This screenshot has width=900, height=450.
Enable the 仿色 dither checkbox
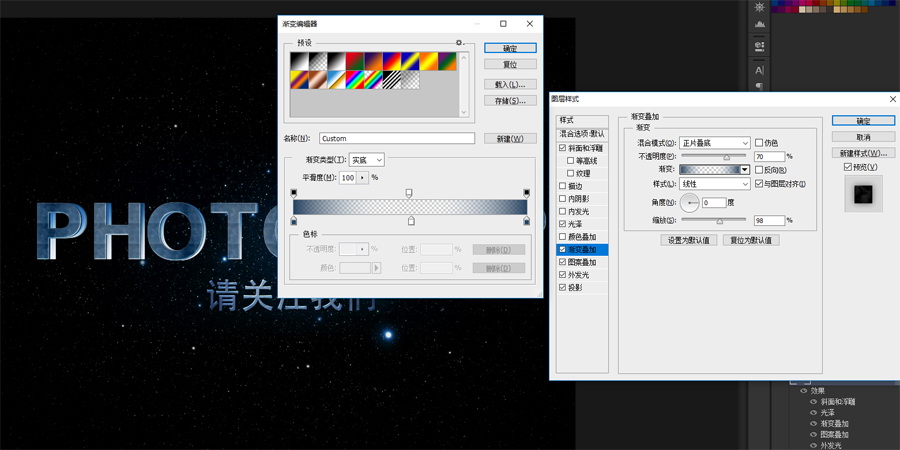pos(759,142)
